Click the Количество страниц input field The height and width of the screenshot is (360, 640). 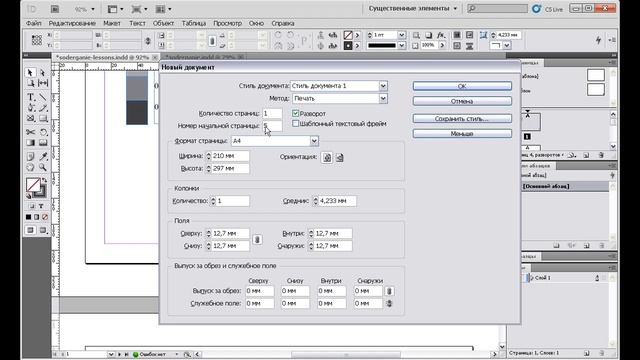point(272,113)
